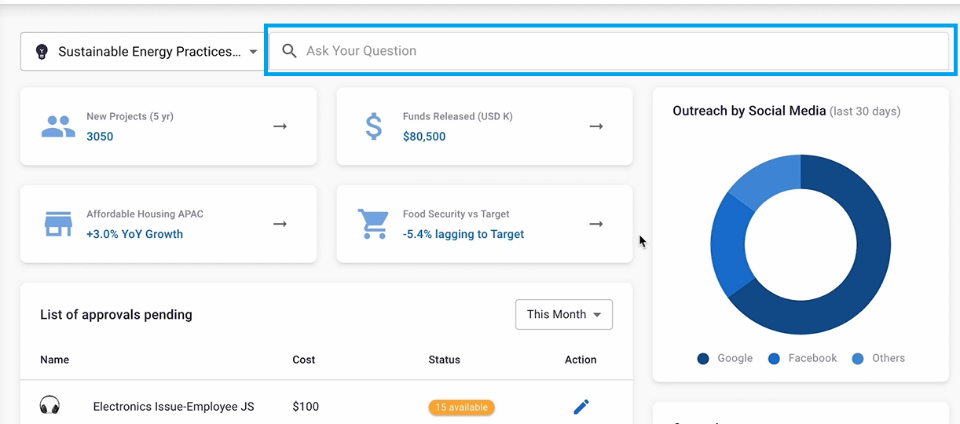
Task: Click the shopping cart Food Security icon
Action: click(x=373, y=224)
